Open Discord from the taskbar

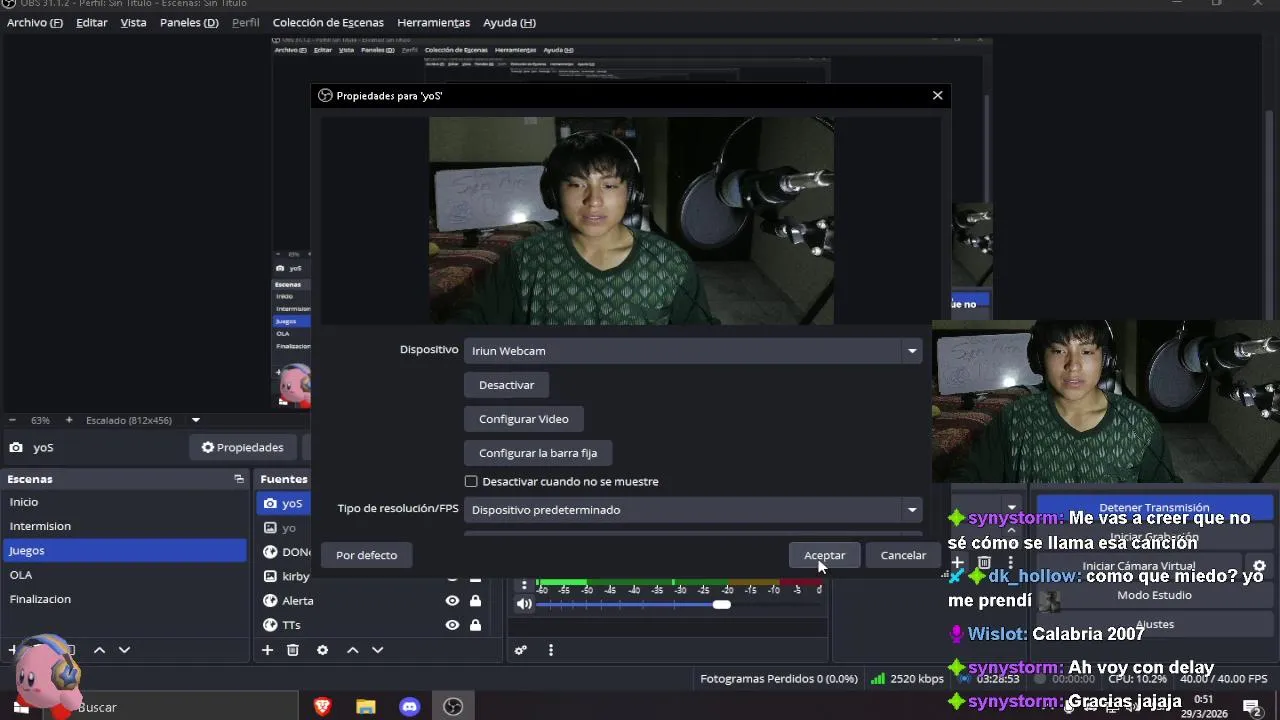pyautogui.click(x=409, y=707)
